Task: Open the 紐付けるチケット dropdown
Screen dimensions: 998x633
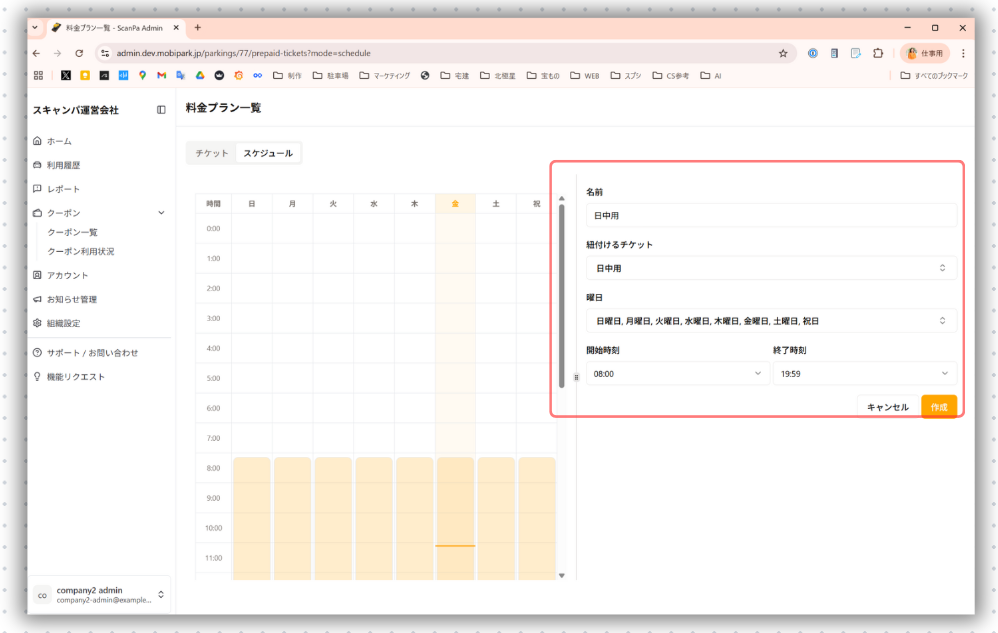Action: click(770, 268)
